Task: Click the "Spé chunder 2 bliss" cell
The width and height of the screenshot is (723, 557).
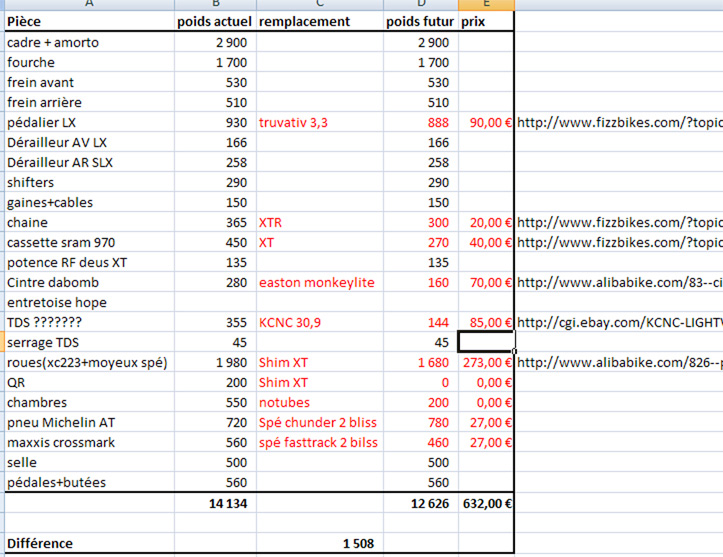Action: [x=318, y=423]
